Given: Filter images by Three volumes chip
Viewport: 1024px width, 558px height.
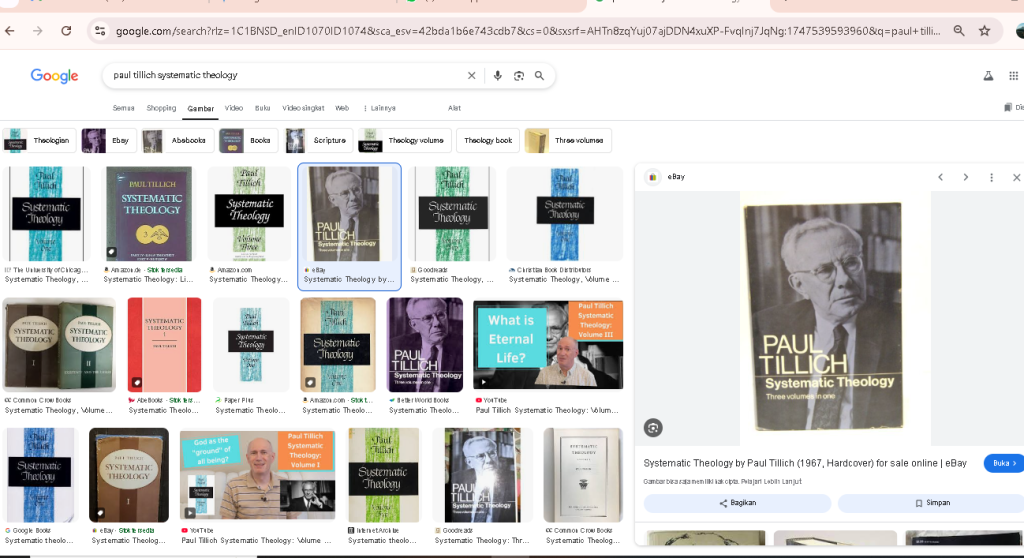Looking at the screenshot, I should pos(568,140).
